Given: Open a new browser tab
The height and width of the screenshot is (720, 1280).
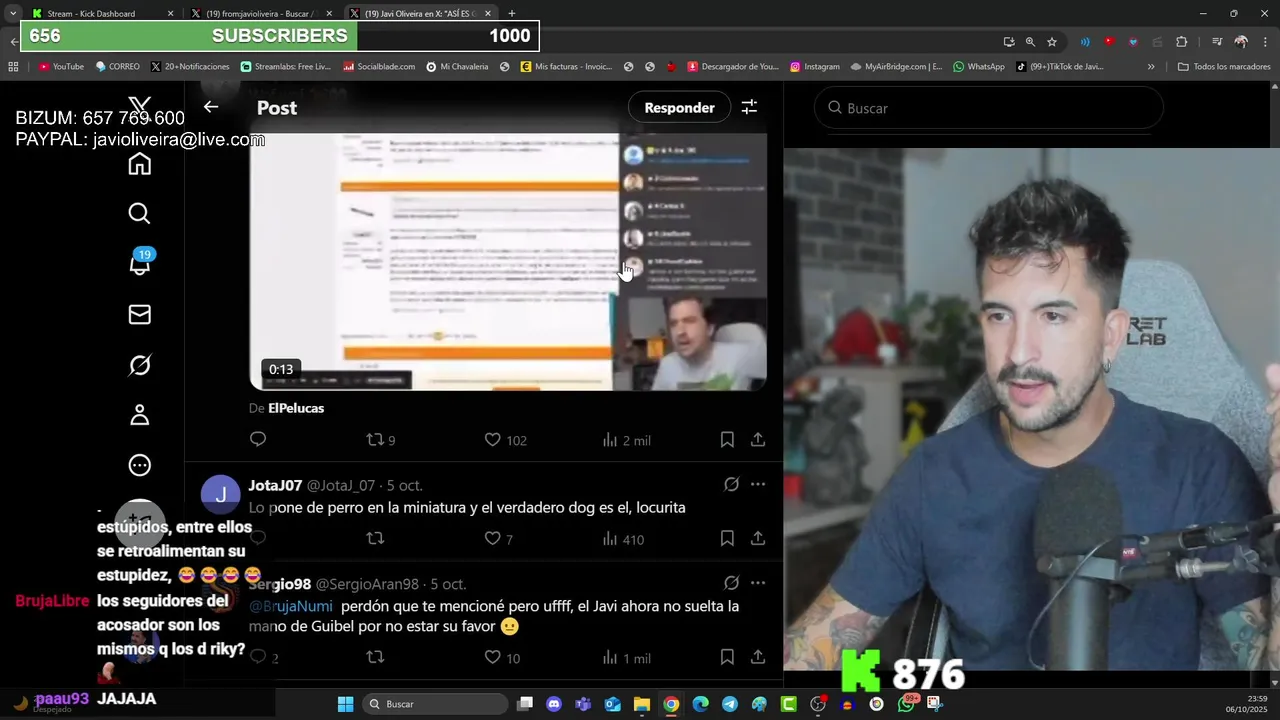Looking at the screenshot, I should click(512, 14).
